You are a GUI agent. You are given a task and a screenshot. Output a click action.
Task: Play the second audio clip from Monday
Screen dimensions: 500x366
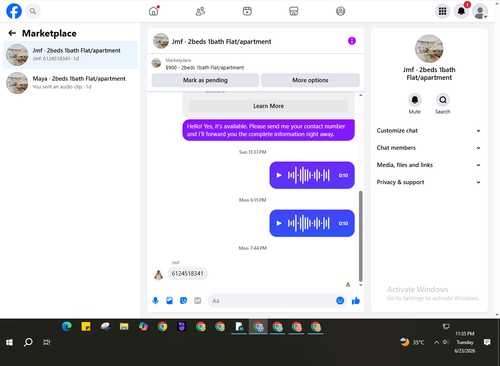(x=279, y=223)
